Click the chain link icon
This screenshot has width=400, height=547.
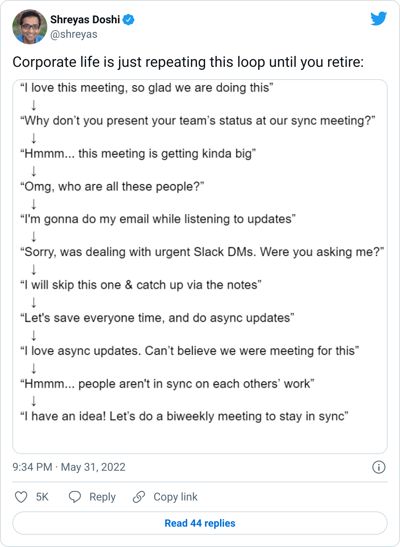139,497
